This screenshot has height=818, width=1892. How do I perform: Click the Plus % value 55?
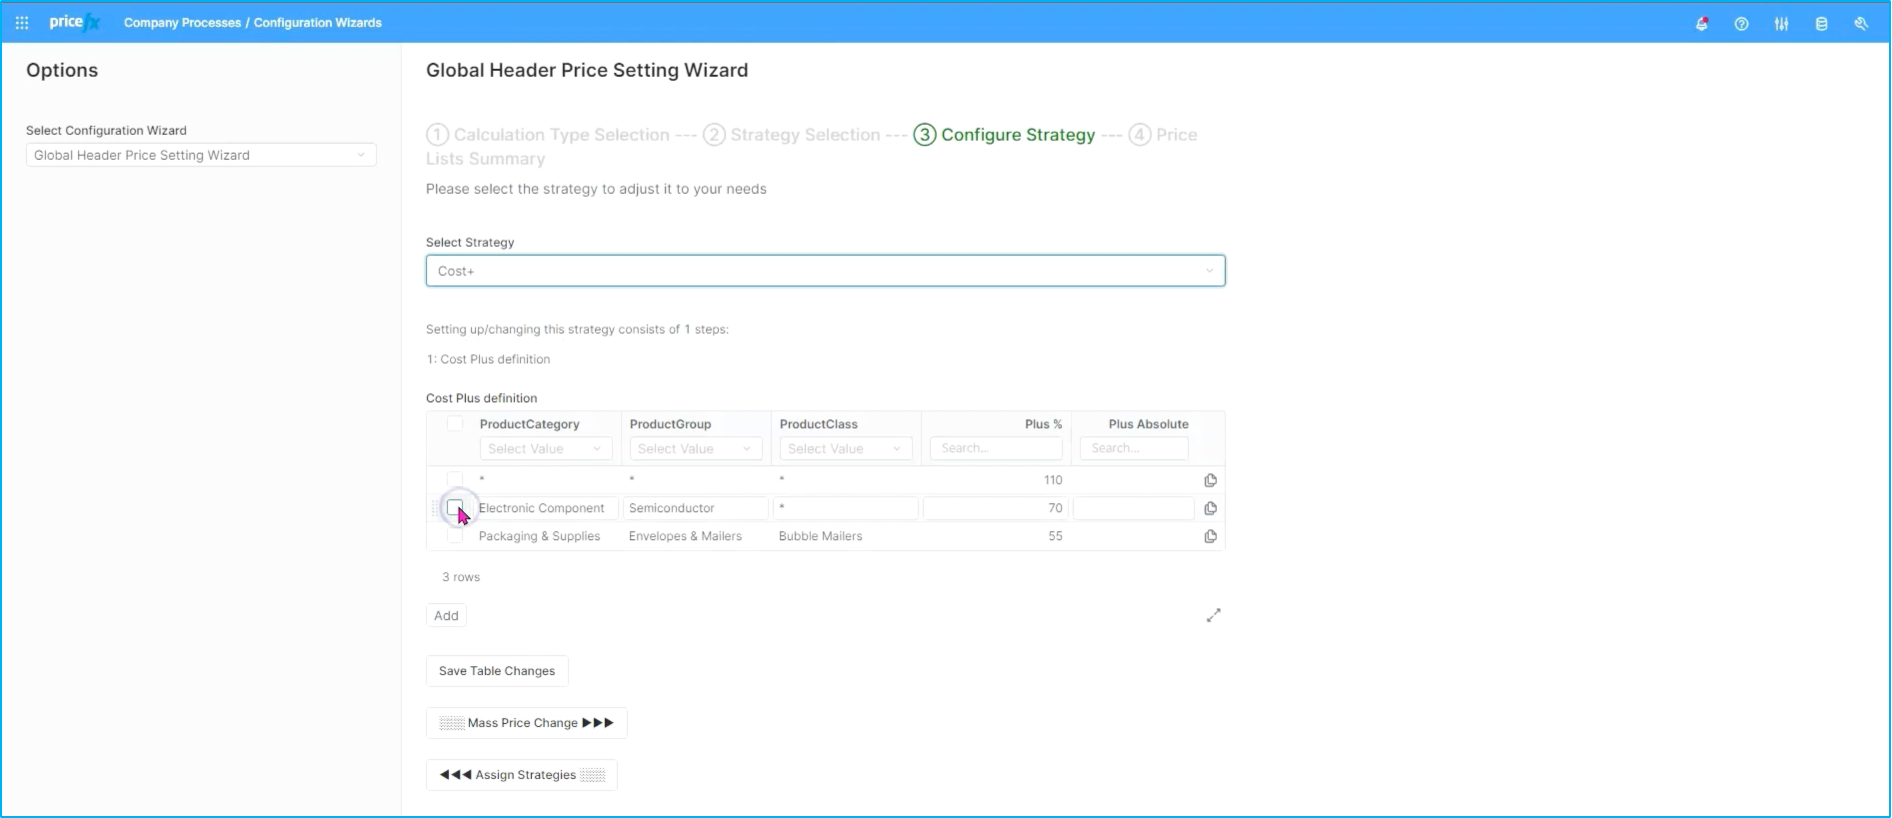tap(1055, 536)
